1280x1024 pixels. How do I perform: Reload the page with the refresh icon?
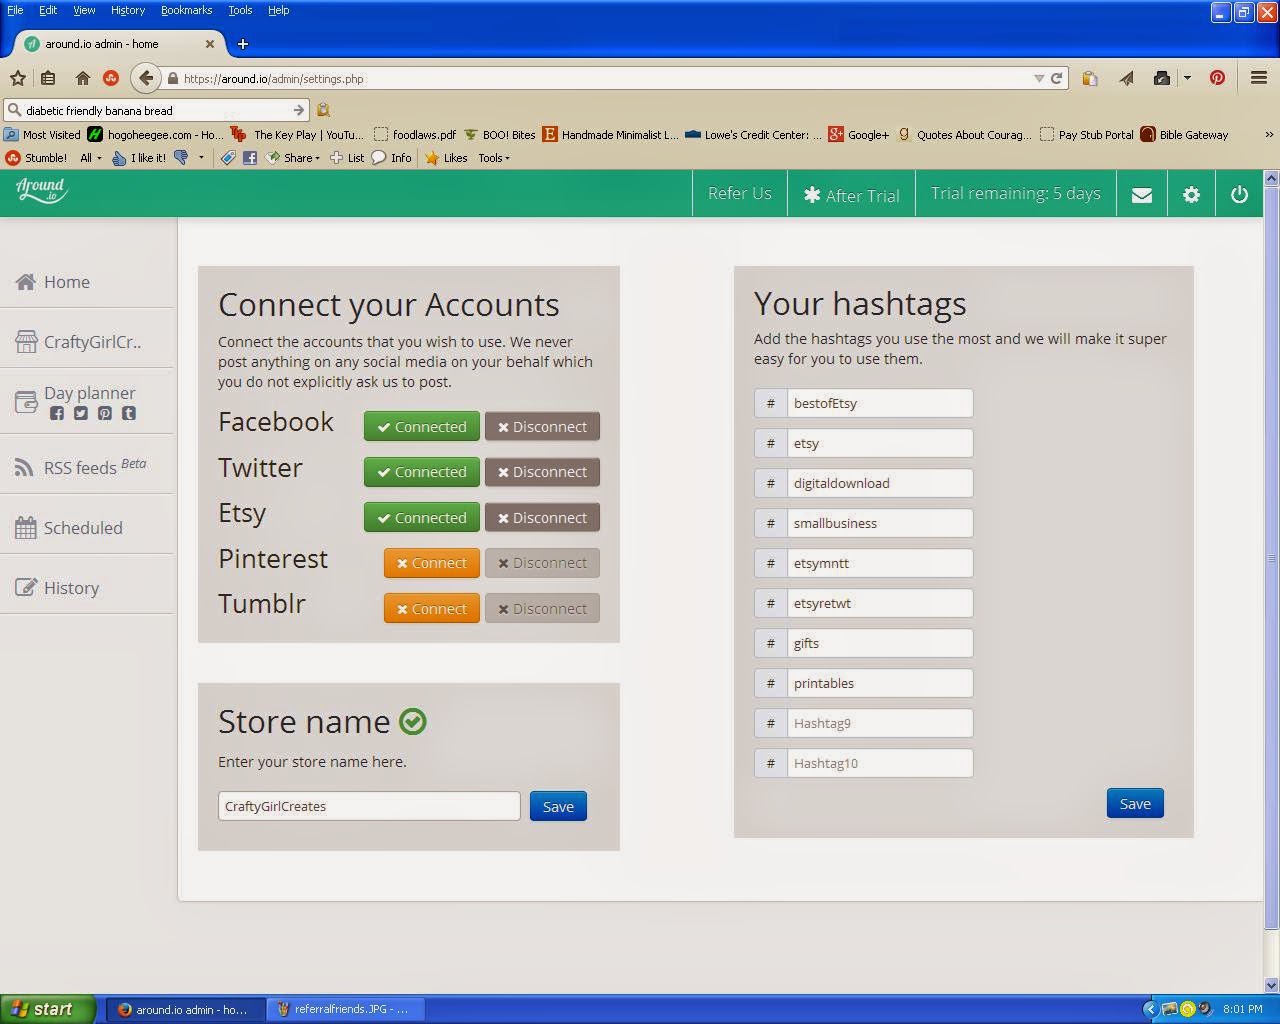click(1056, 78)
